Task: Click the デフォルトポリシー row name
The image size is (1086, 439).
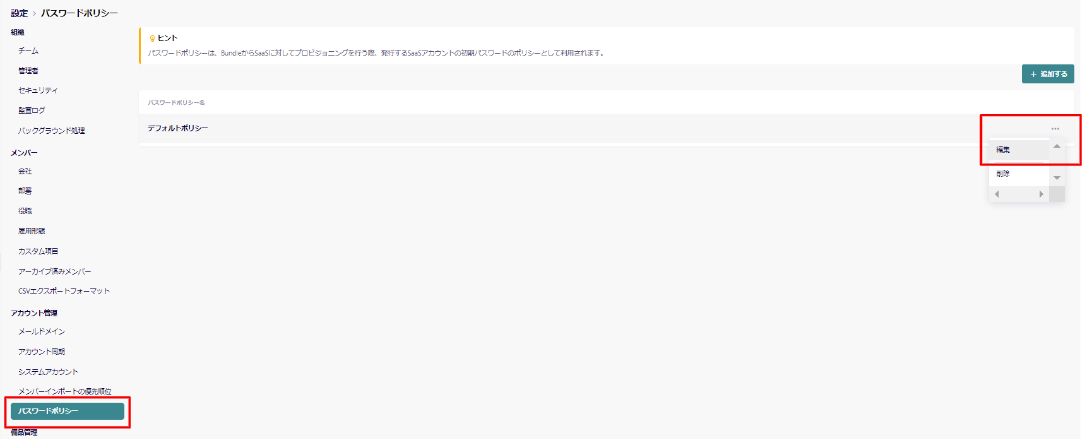Action: (x=178, y=128)
